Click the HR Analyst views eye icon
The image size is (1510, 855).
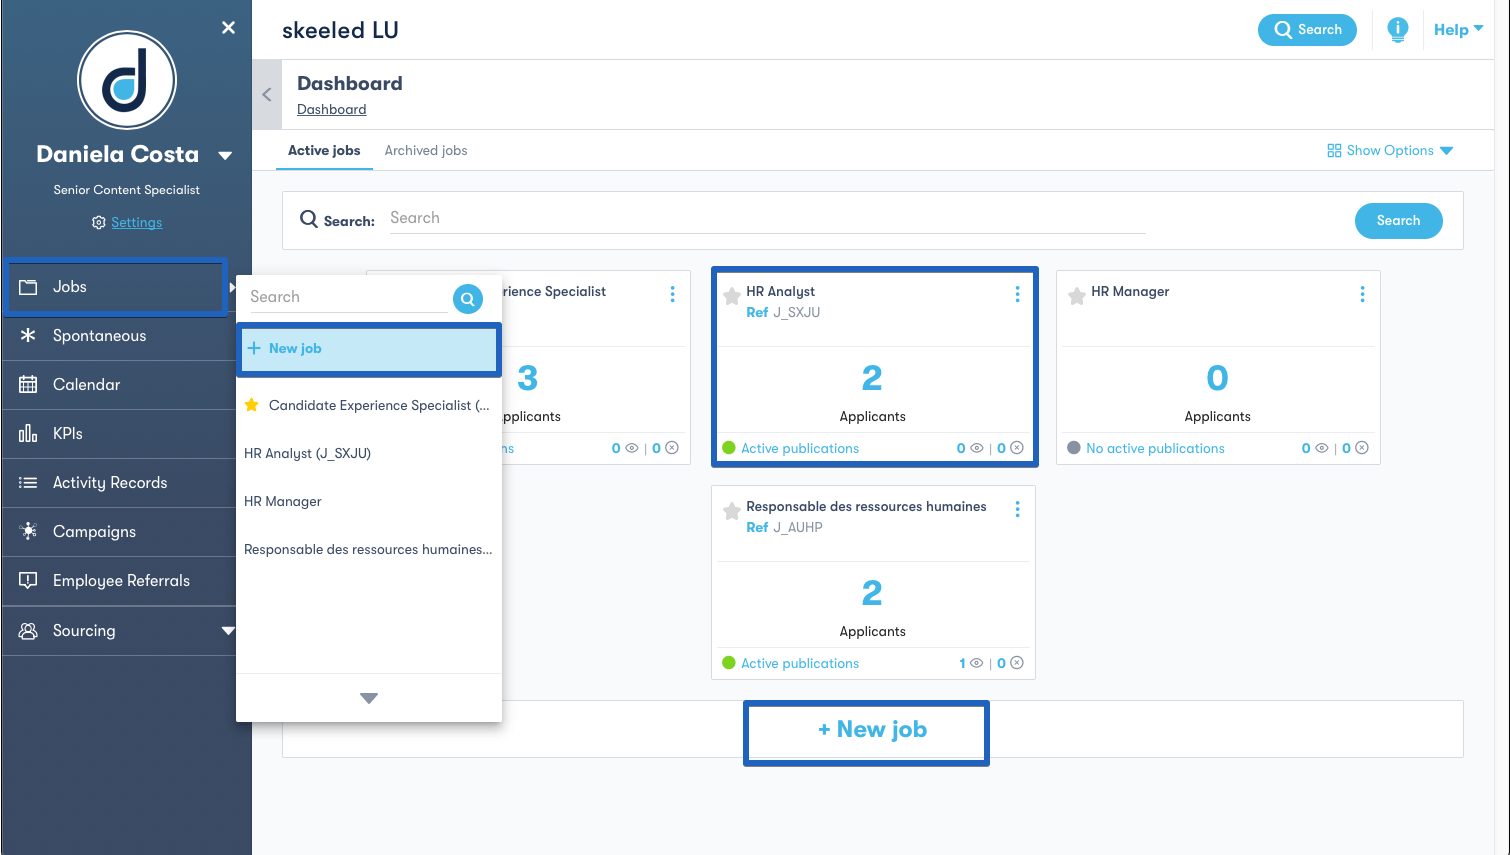click(x=976, y=448)
